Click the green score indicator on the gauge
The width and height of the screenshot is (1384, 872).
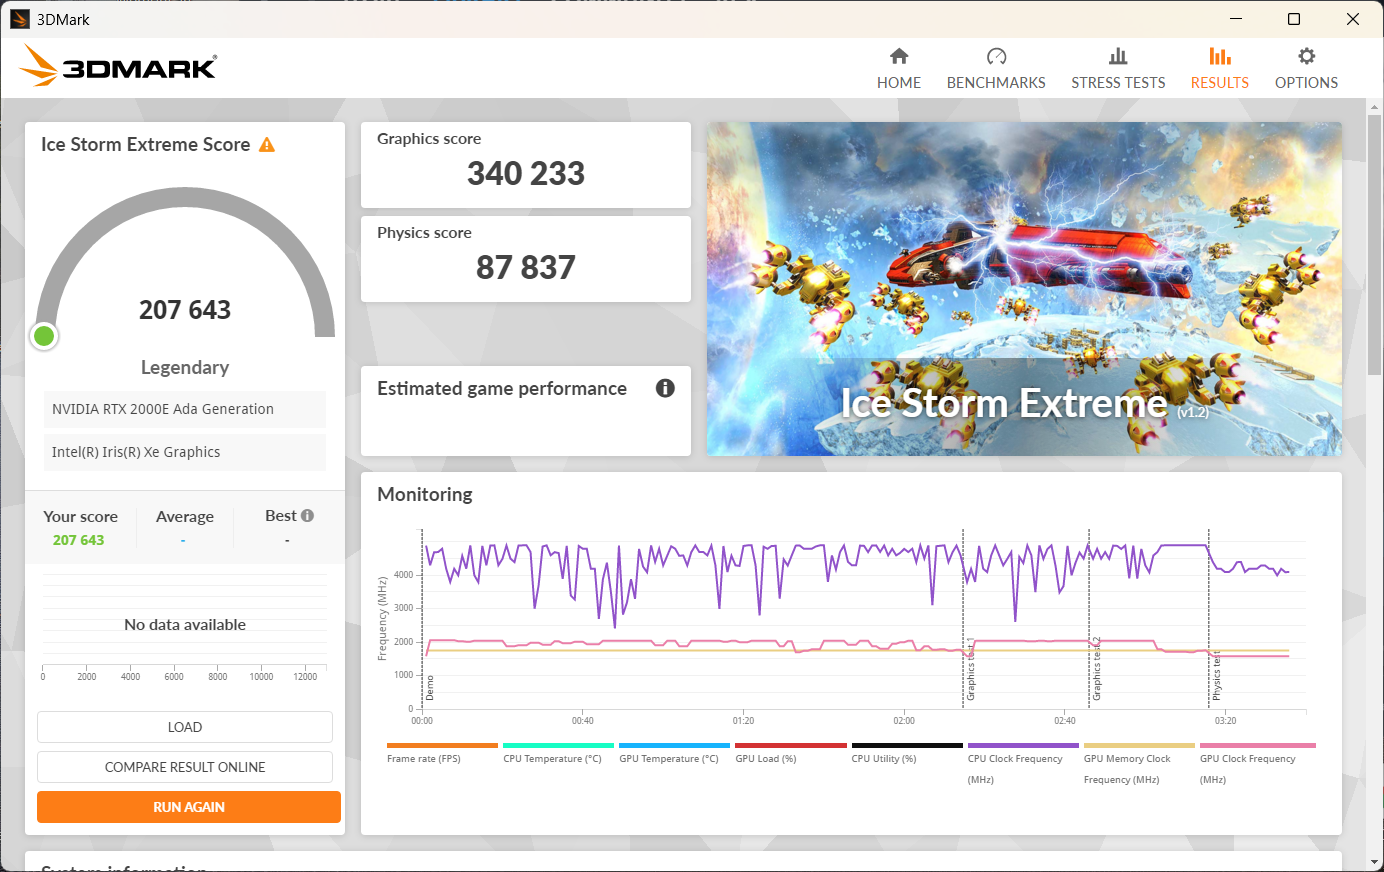click(44, 336)
